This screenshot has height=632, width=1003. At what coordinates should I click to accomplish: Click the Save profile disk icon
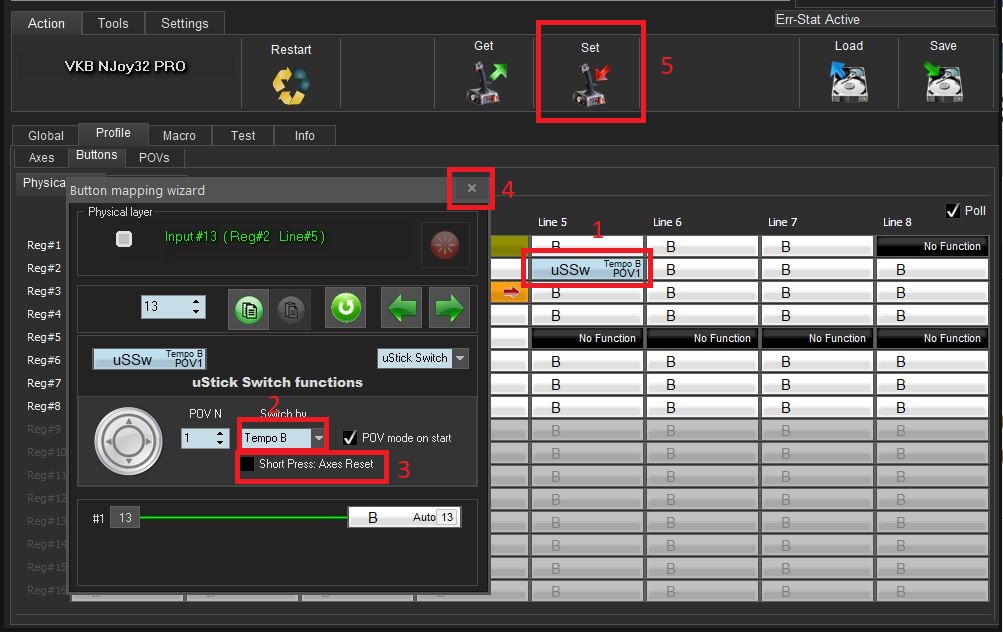tap(942, 83)
